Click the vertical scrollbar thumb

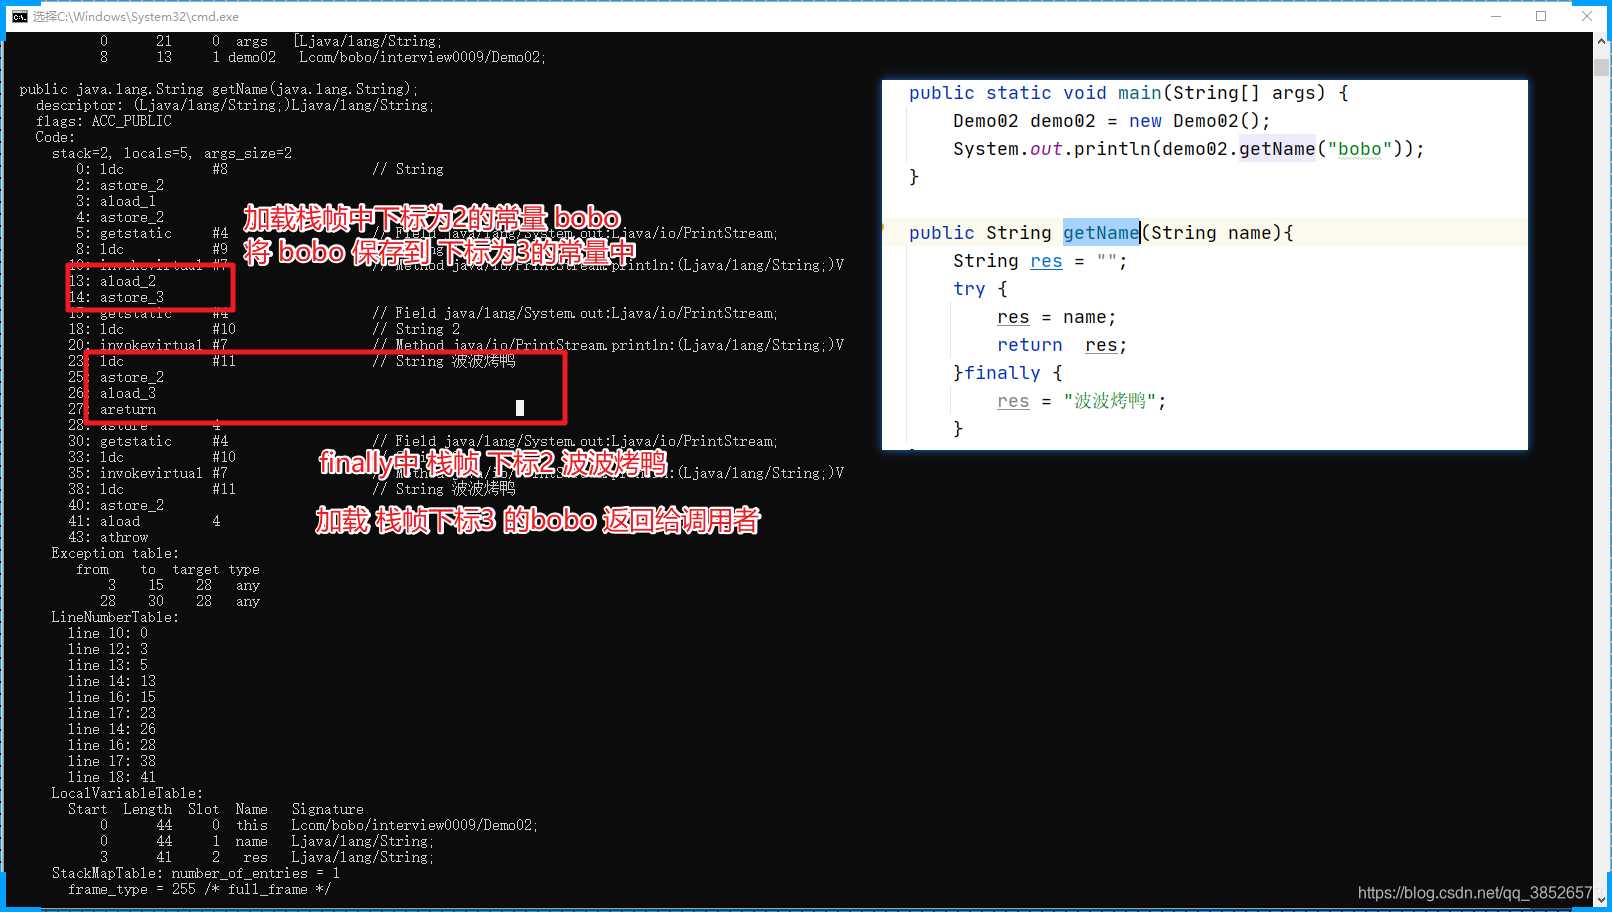point(1601,67)
